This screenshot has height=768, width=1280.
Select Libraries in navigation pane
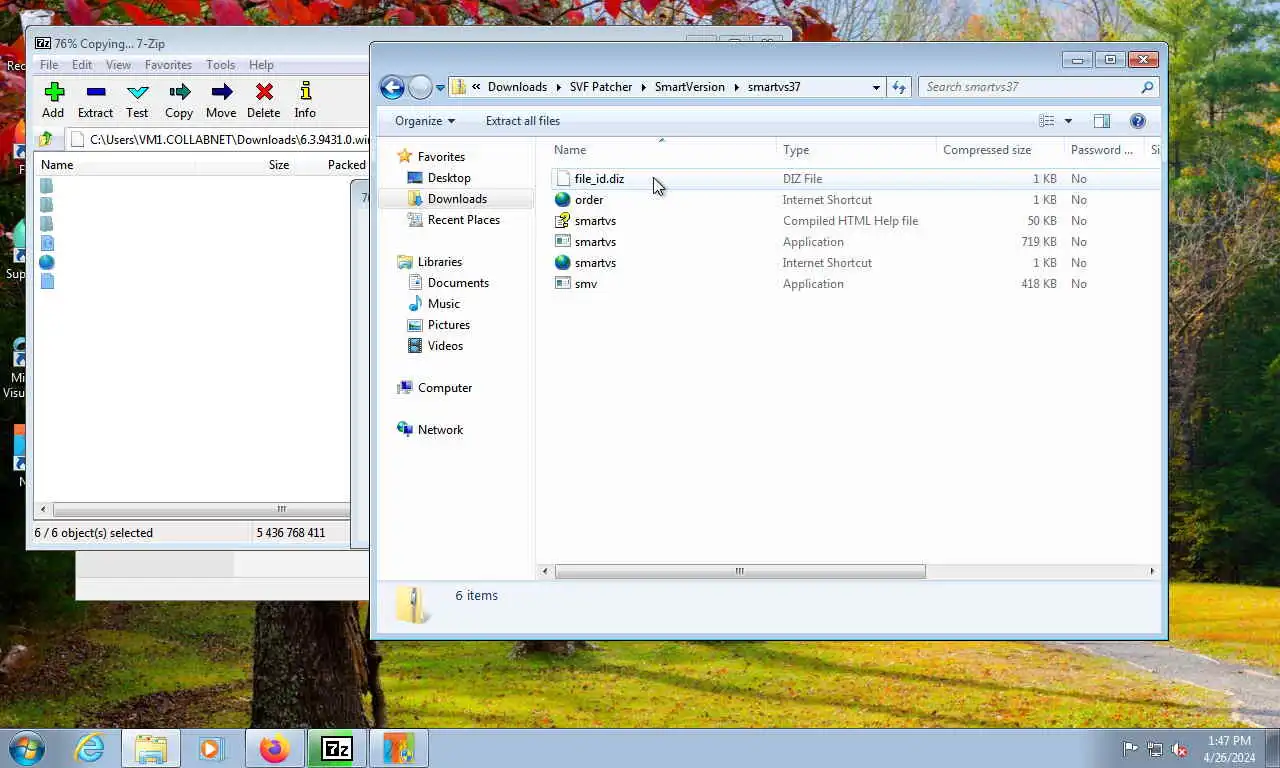pos(440,262)
